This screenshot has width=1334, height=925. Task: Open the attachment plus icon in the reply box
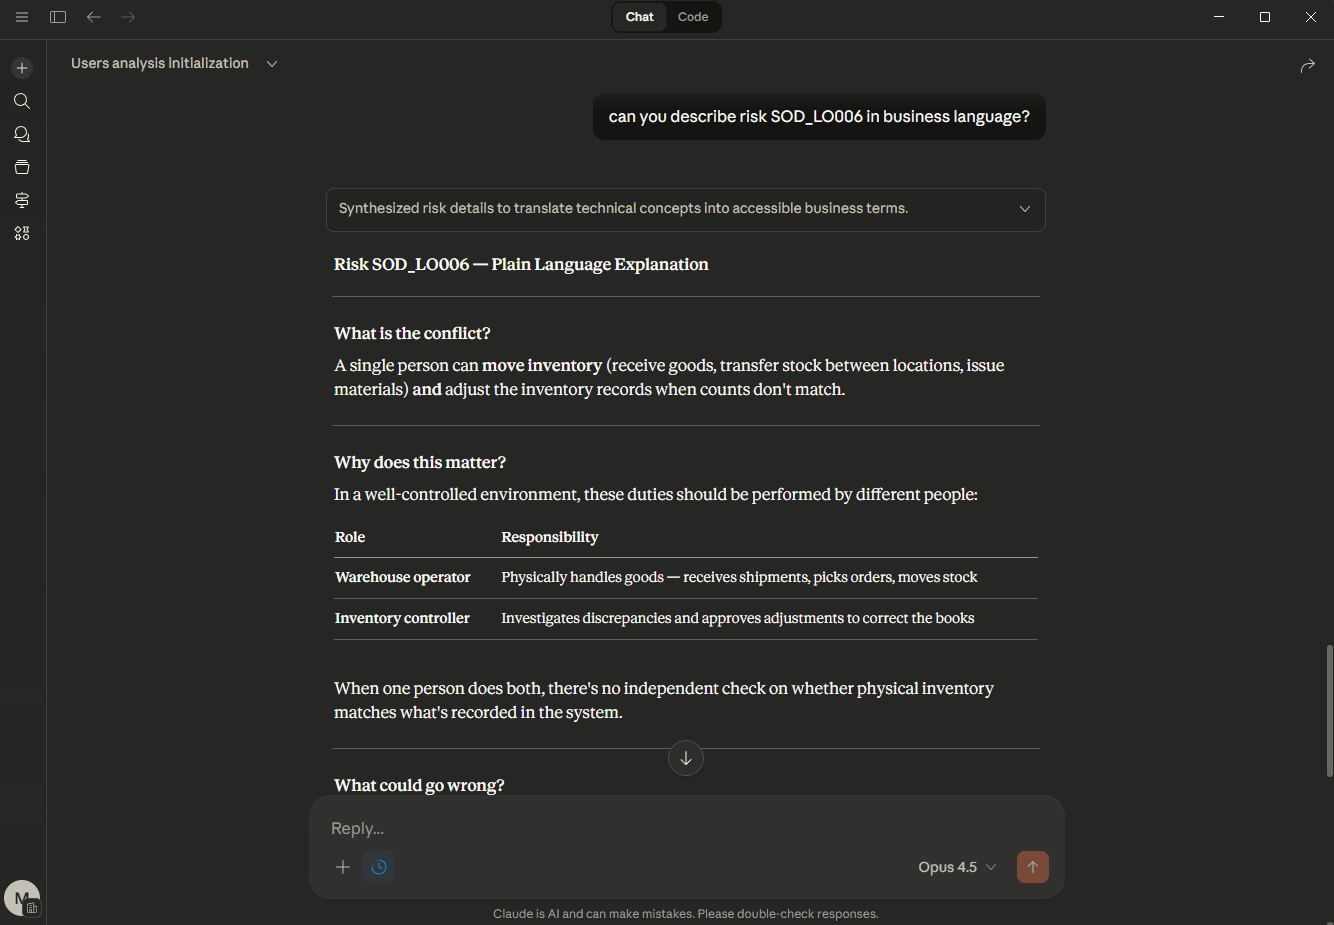(343, 867)
